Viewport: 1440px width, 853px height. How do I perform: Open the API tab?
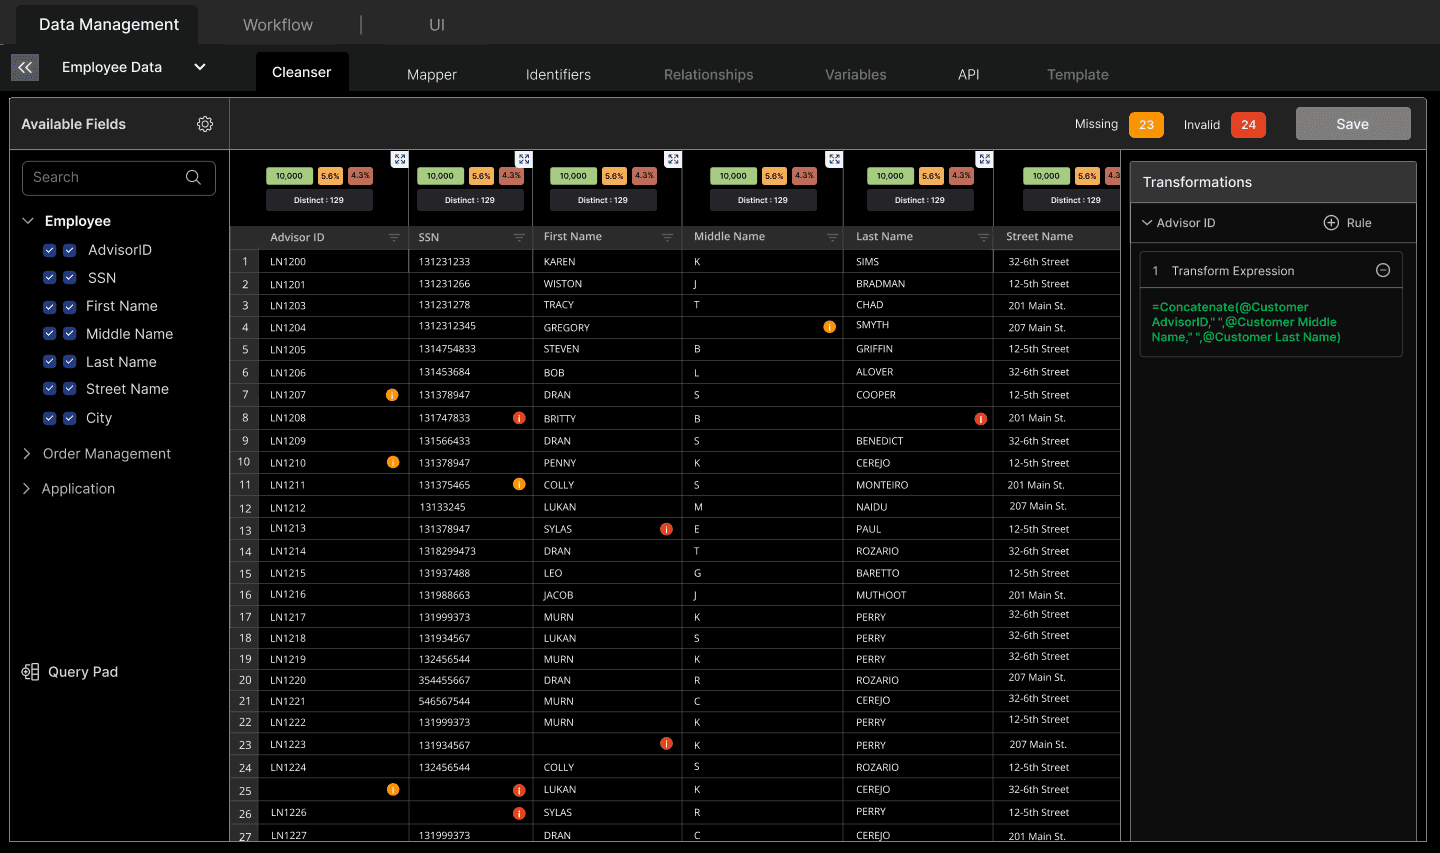tap(969, 75)
